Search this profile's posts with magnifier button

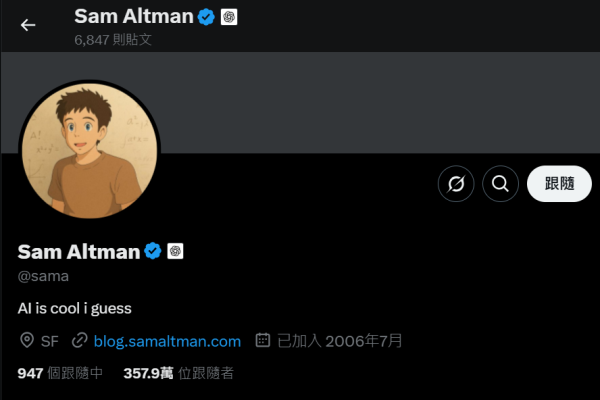pyautogui.click(x=500, y=183)
